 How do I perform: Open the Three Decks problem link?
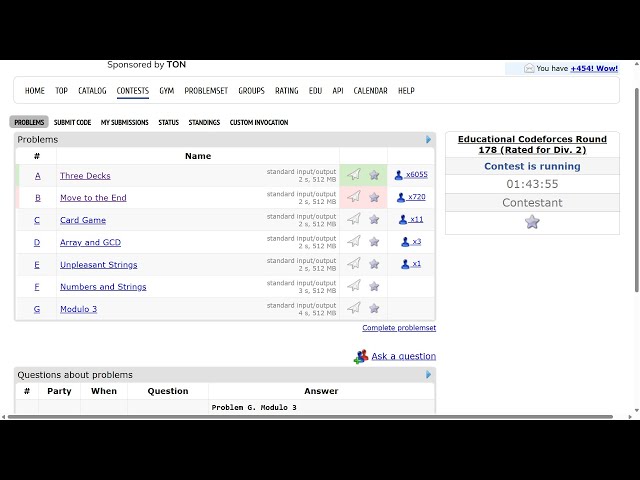(85, 176)
